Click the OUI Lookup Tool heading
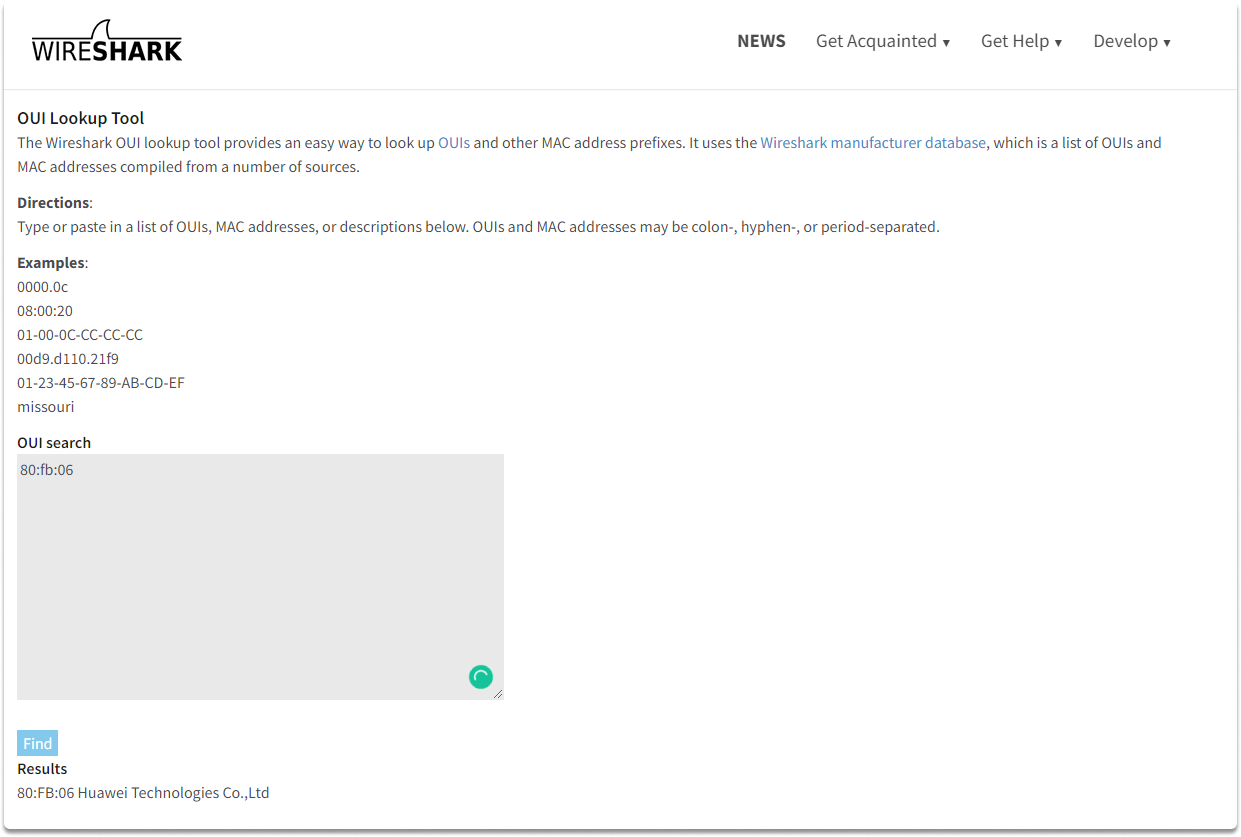The height and width of the screenshot is (837, 1241). coord(81,118)
